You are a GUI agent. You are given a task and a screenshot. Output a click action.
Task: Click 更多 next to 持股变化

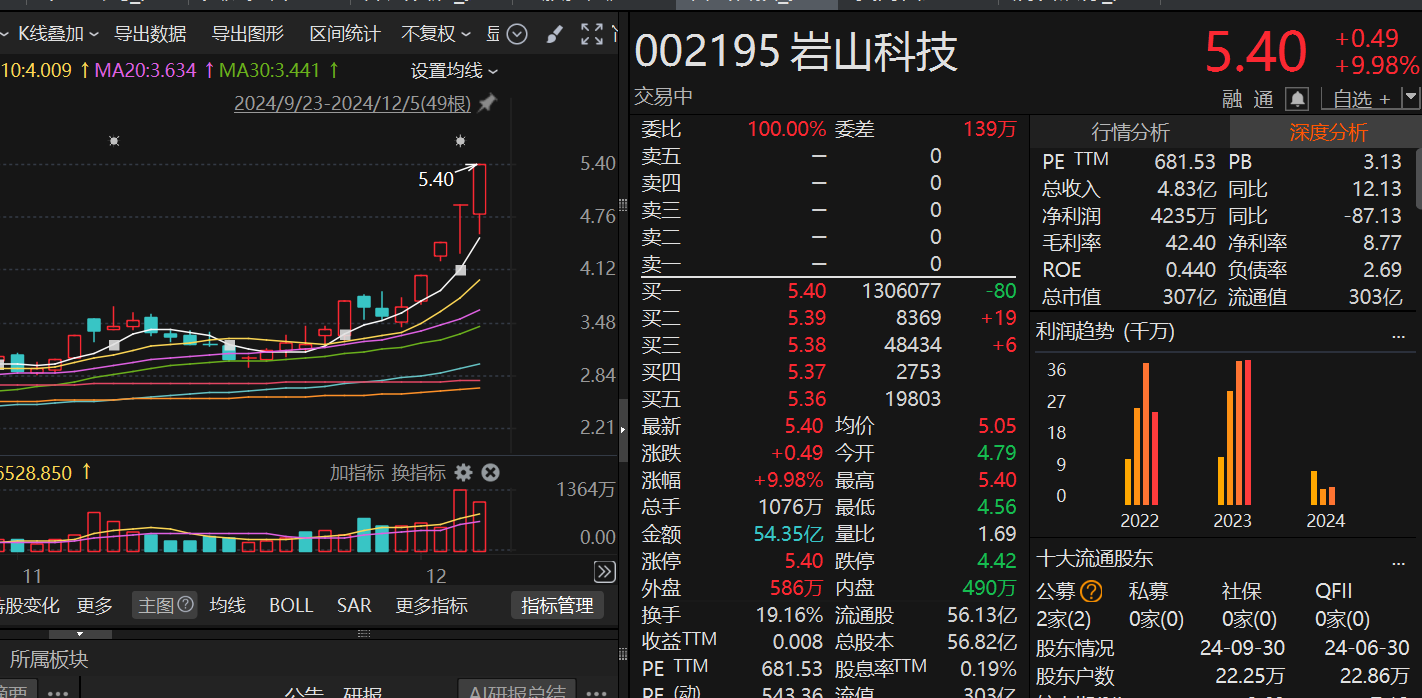pyautogui.click(x=95, y=605)
